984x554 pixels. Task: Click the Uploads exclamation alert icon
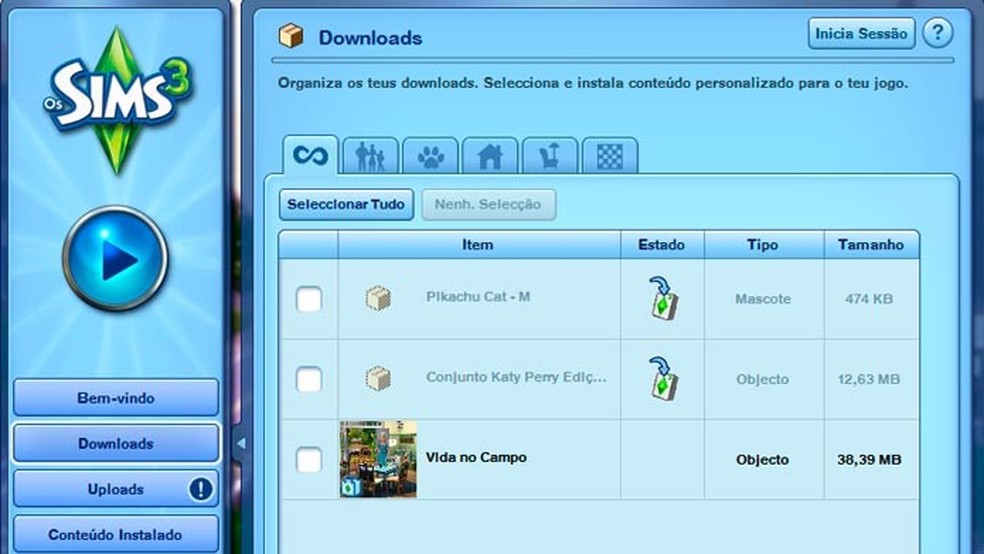pyautogui.click(x=201, y=489)
